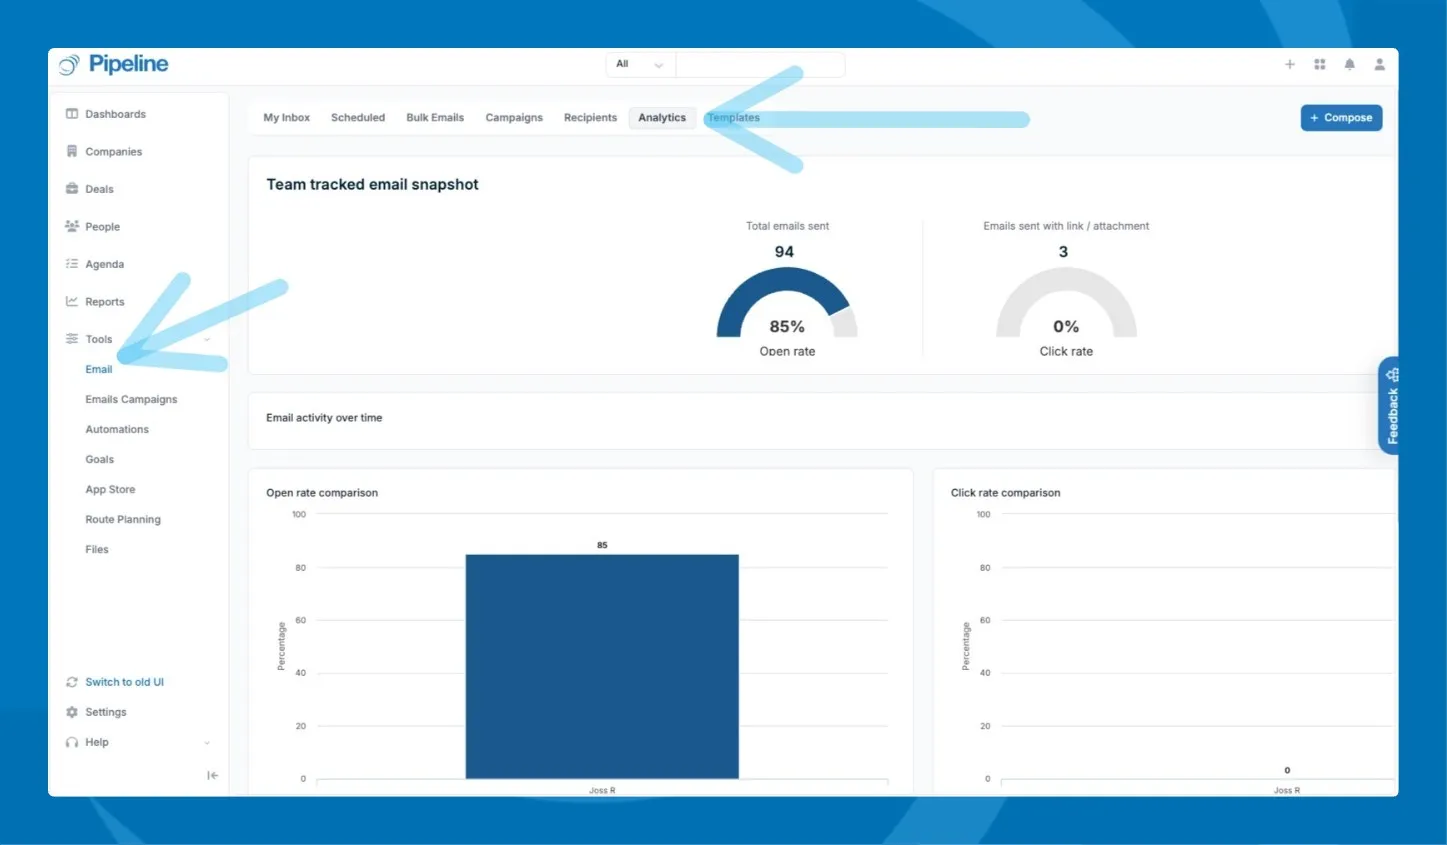The width and height of the screenshot is (1447, 845).
Task: Select the Analytics tab
Action: [662, 118]
